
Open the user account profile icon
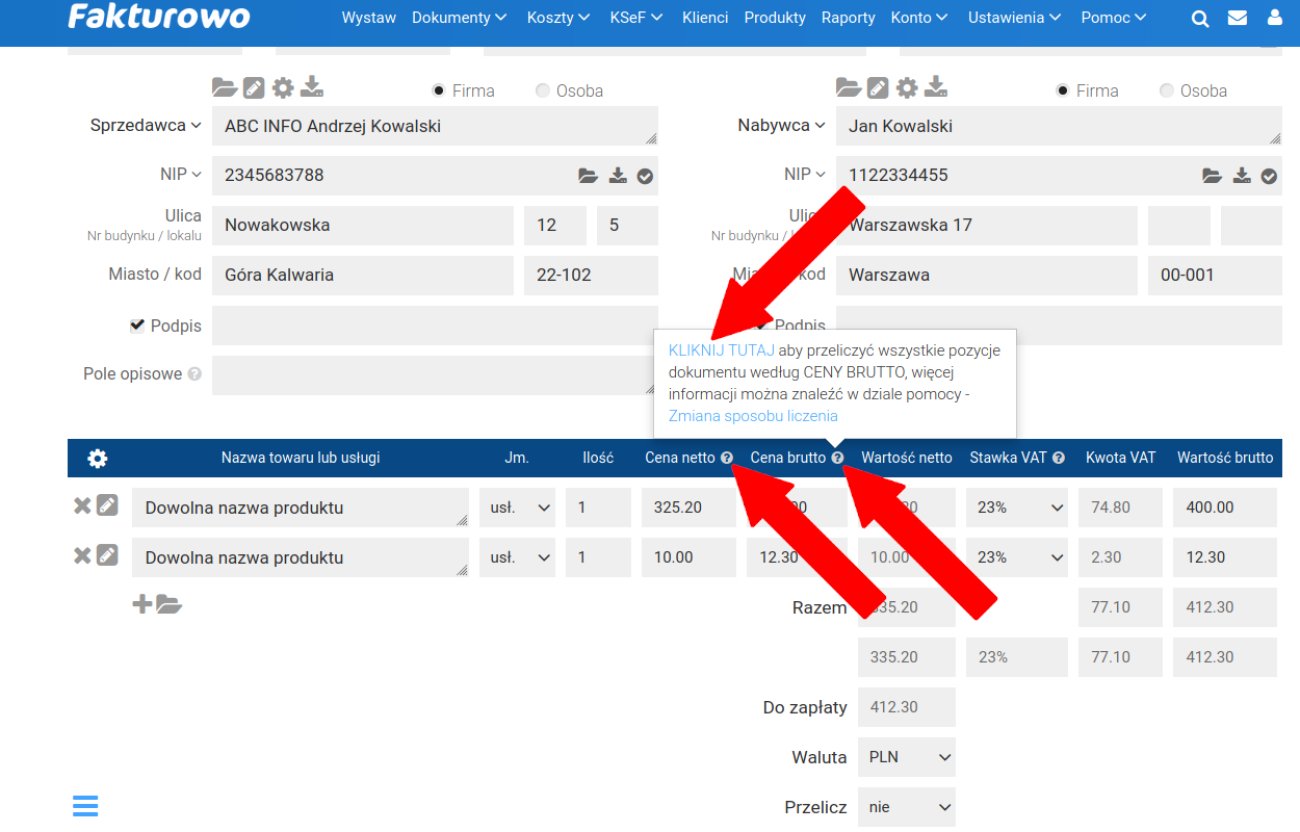[x=1274, y=18]
